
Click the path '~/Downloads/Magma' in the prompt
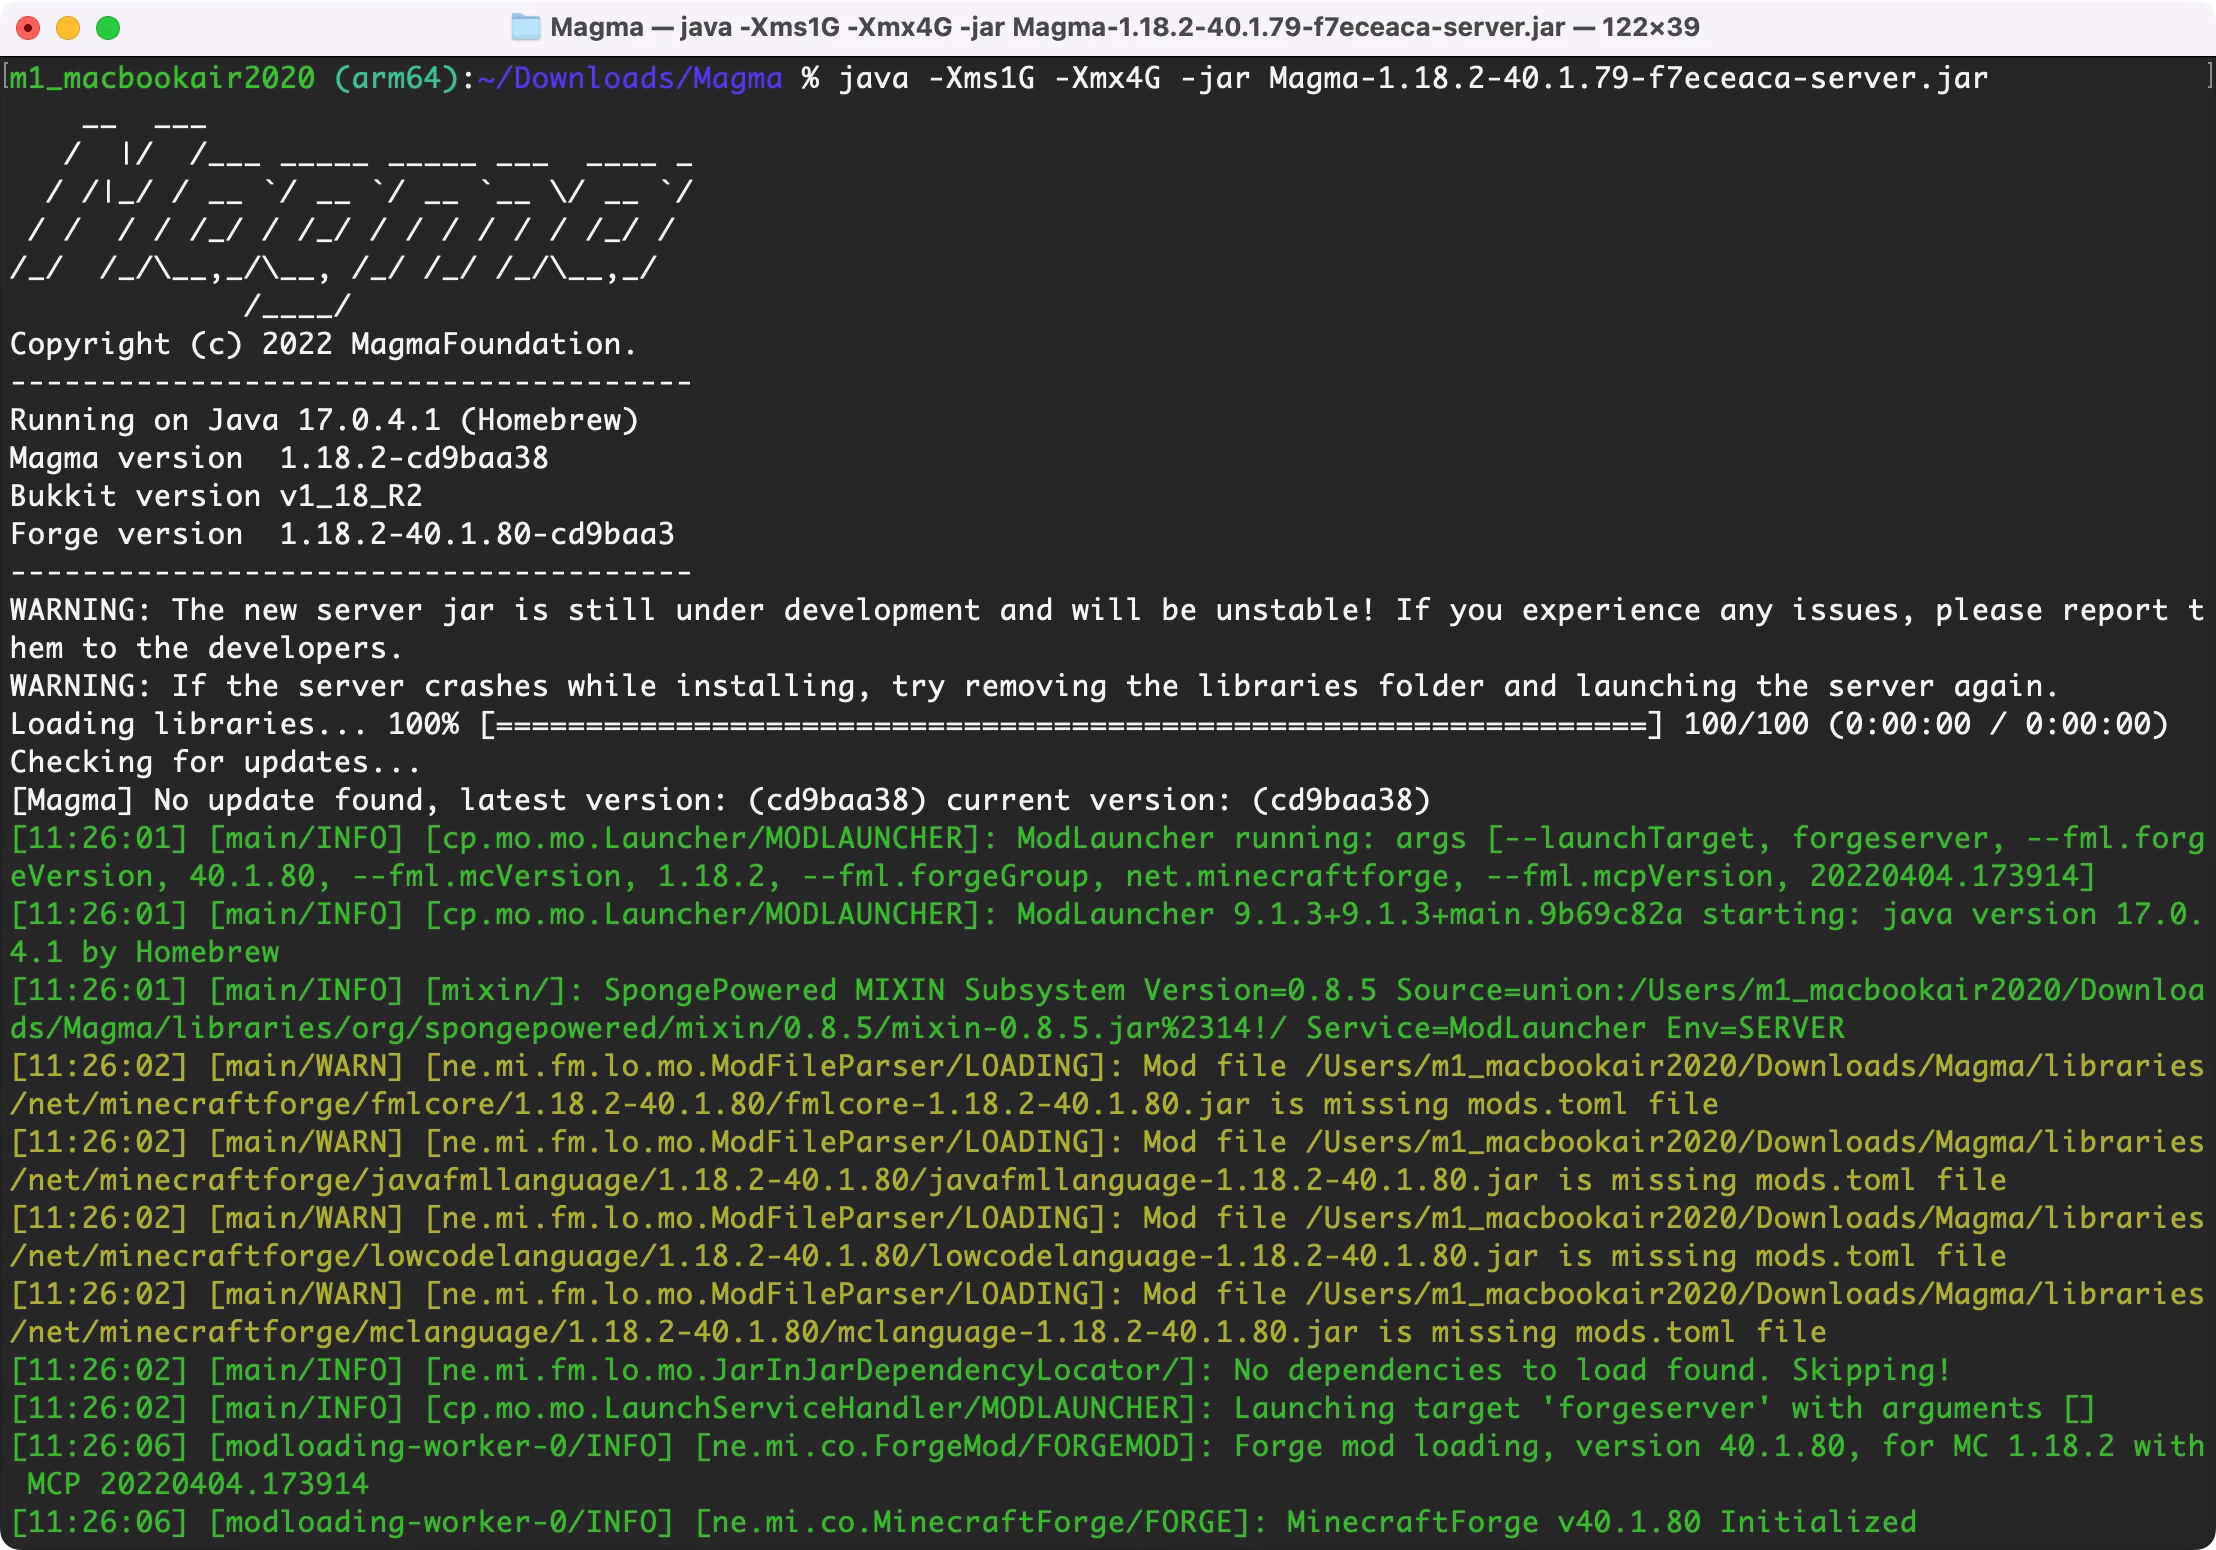[x=630, y=78]
